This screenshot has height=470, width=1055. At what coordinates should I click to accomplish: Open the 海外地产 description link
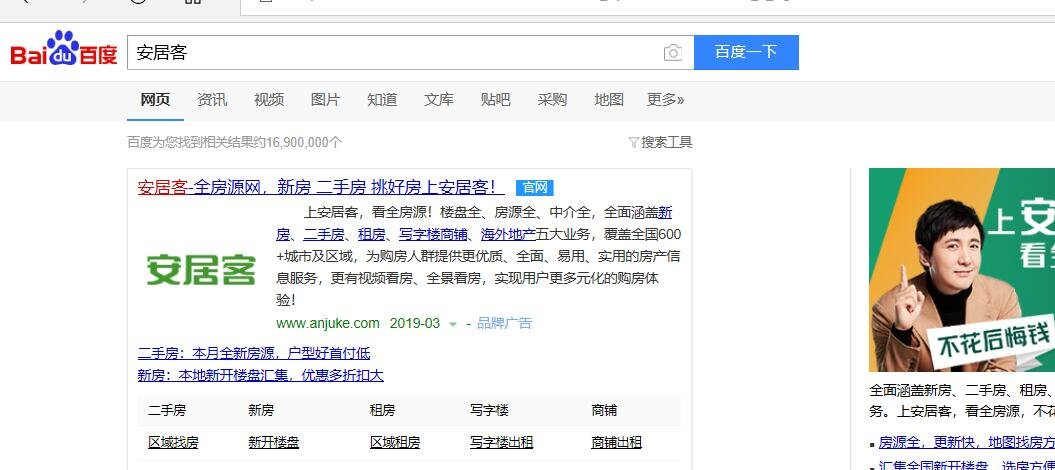508,235
